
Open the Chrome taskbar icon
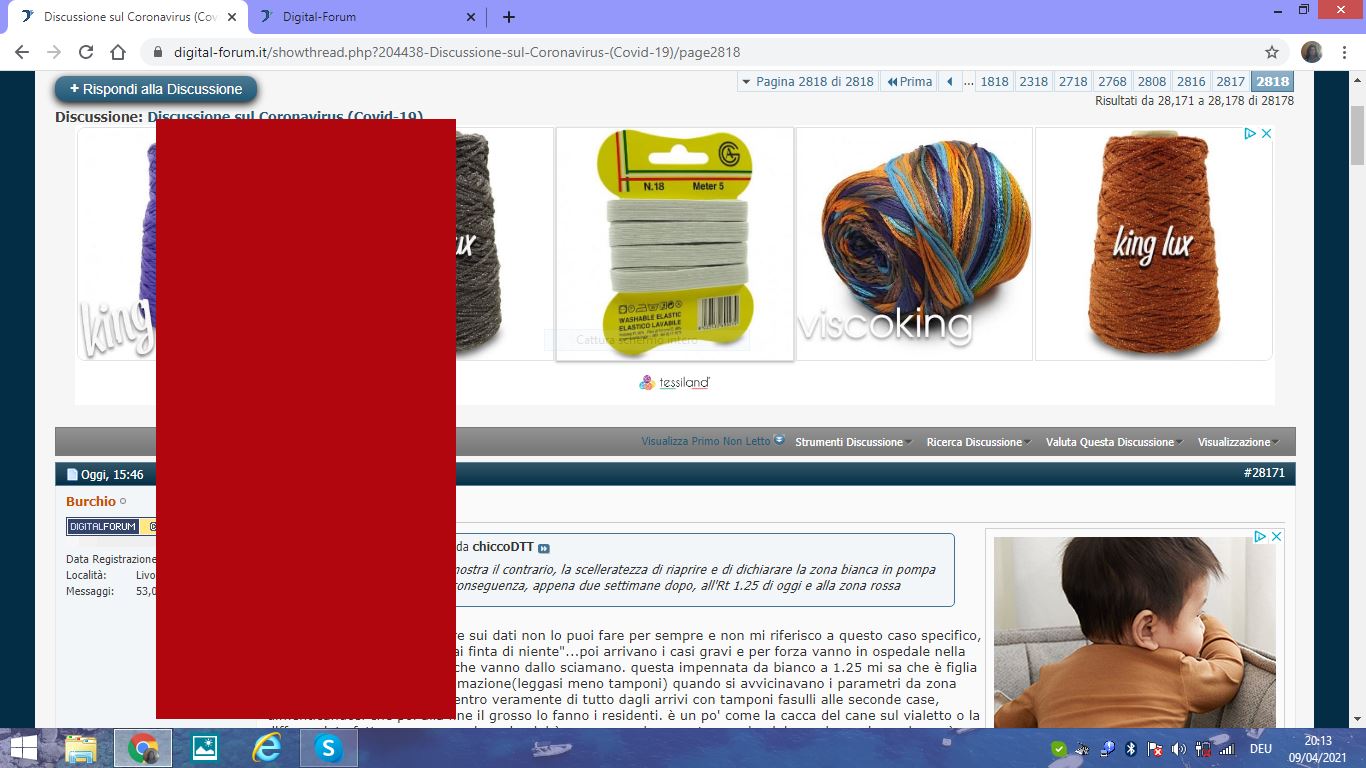143,748
